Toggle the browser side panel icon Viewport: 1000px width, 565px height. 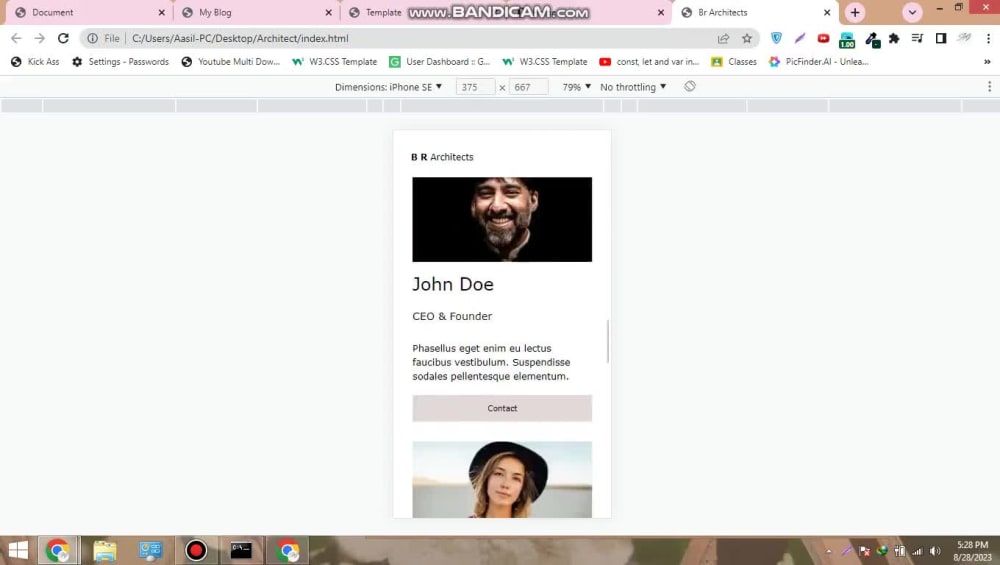point(941,38)
